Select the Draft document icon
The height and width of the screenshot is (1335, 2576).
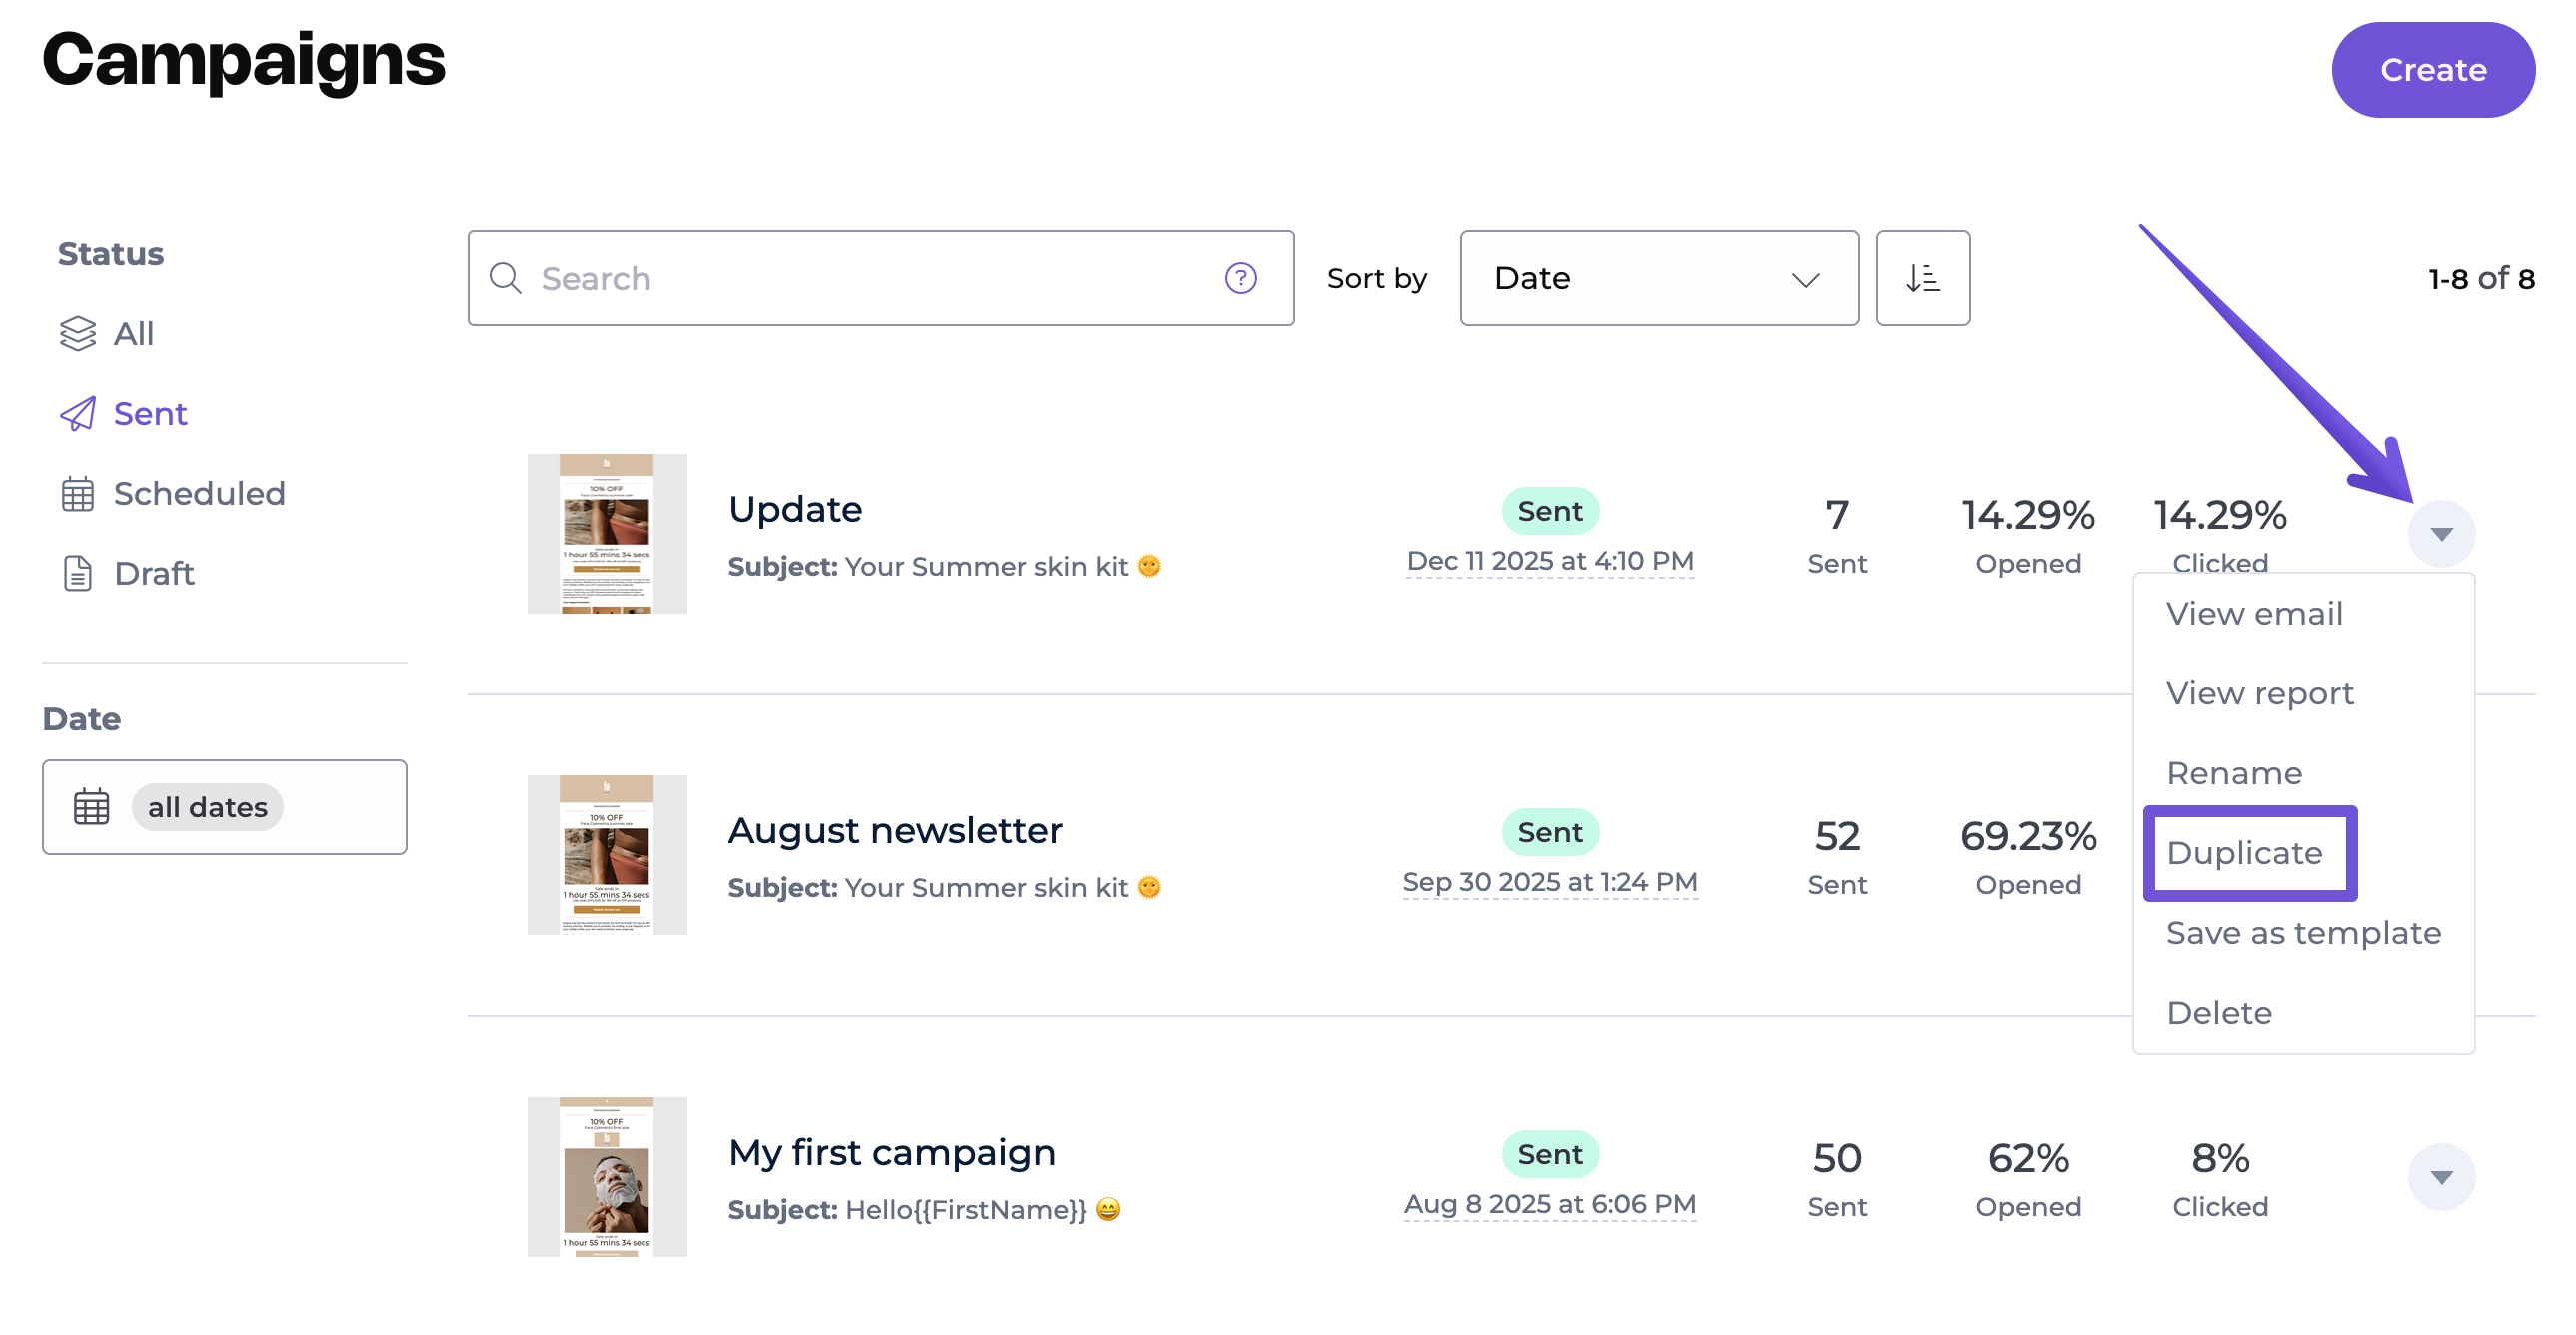tap(78, 573)
